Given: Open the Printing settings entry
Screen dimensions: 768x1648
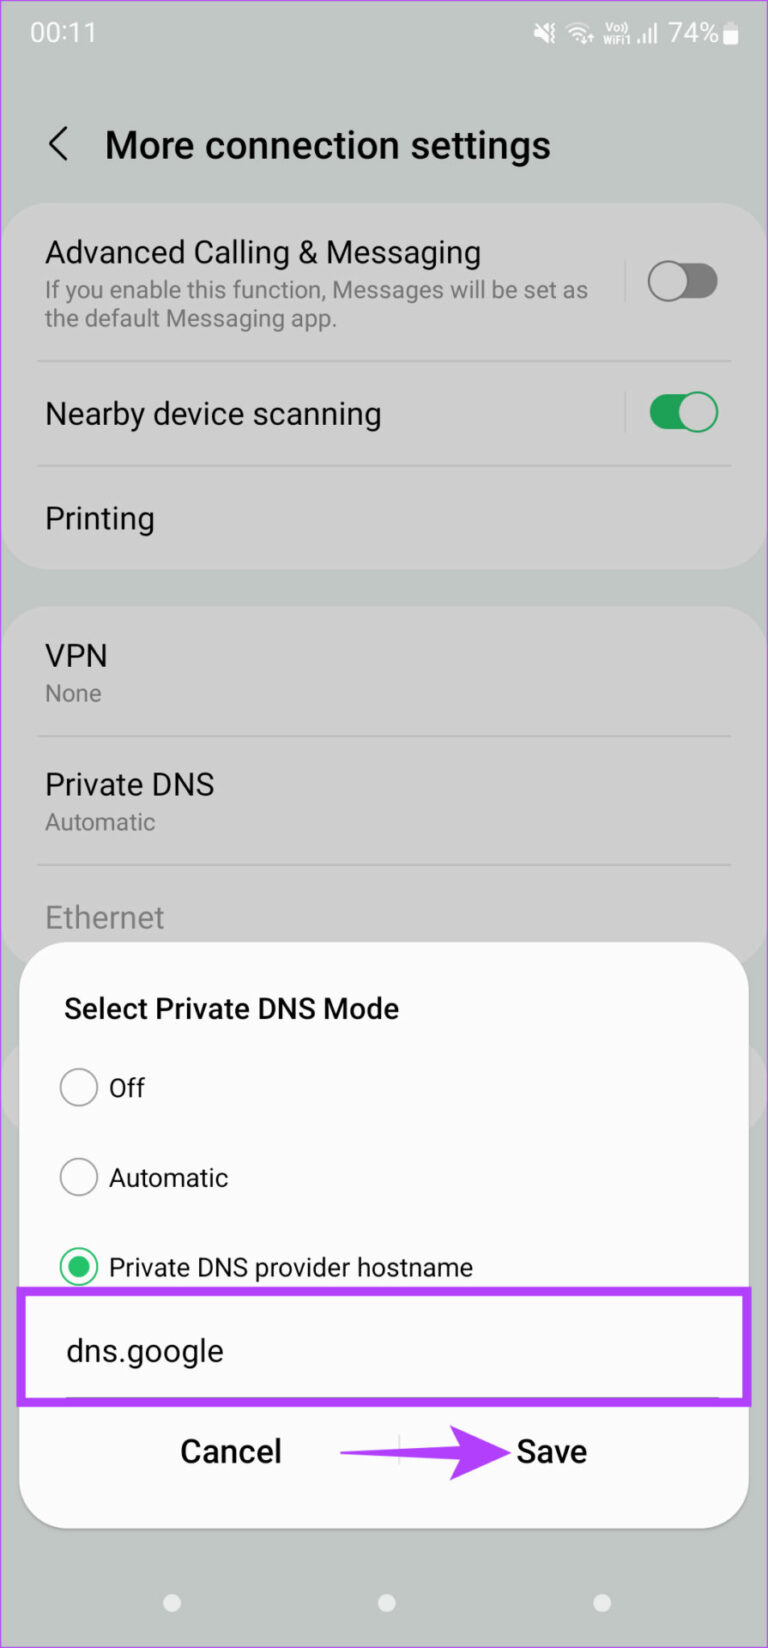Looking at the screenshot, I should [x=100, y=519].
